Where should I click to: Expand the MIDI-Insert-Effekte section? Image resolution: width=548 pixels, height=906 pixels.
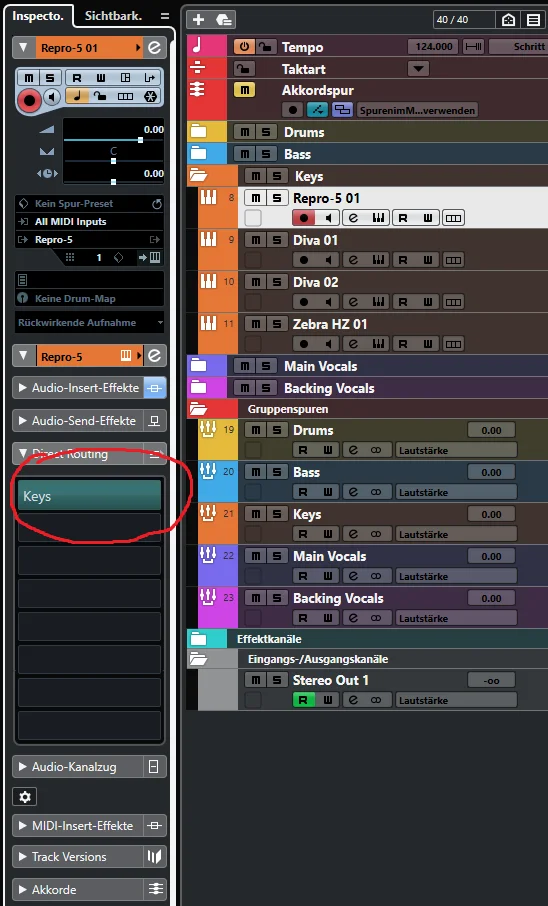(x=23, y=826)
